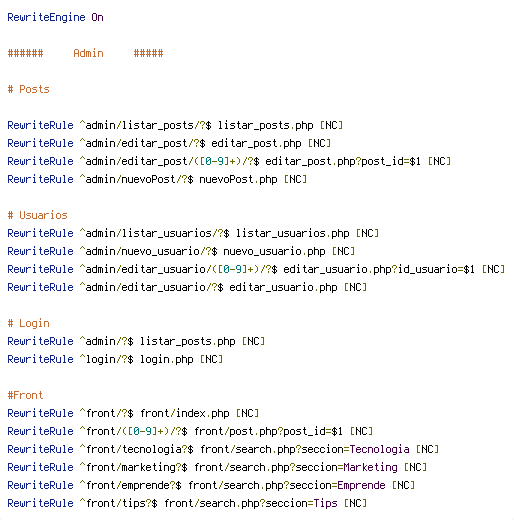Screen dimensions: 514x520
Task: Click the 'Tecnologia' seccion value
Action: (x=379, y=449)
